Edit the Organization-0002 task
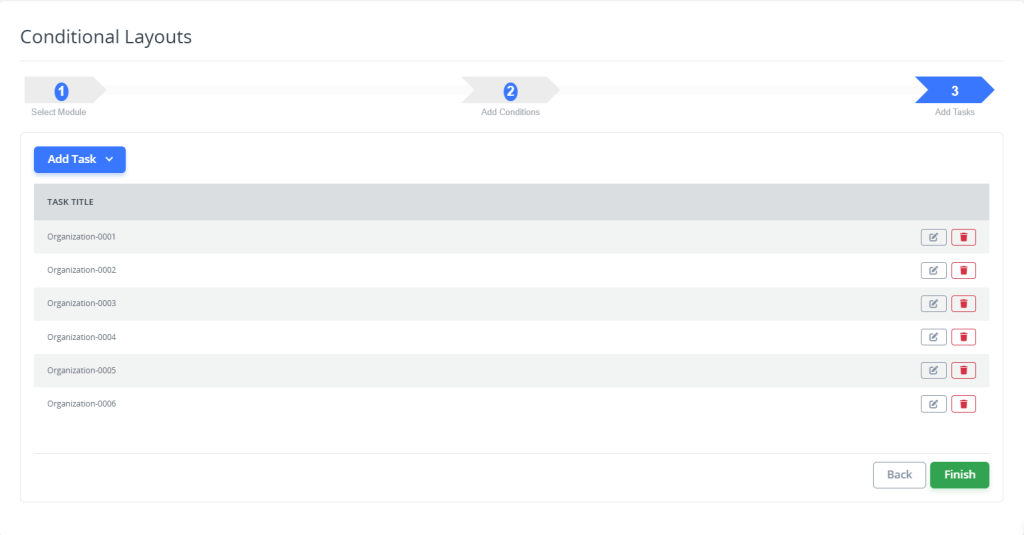1024x535 pixels. point(933,270)
